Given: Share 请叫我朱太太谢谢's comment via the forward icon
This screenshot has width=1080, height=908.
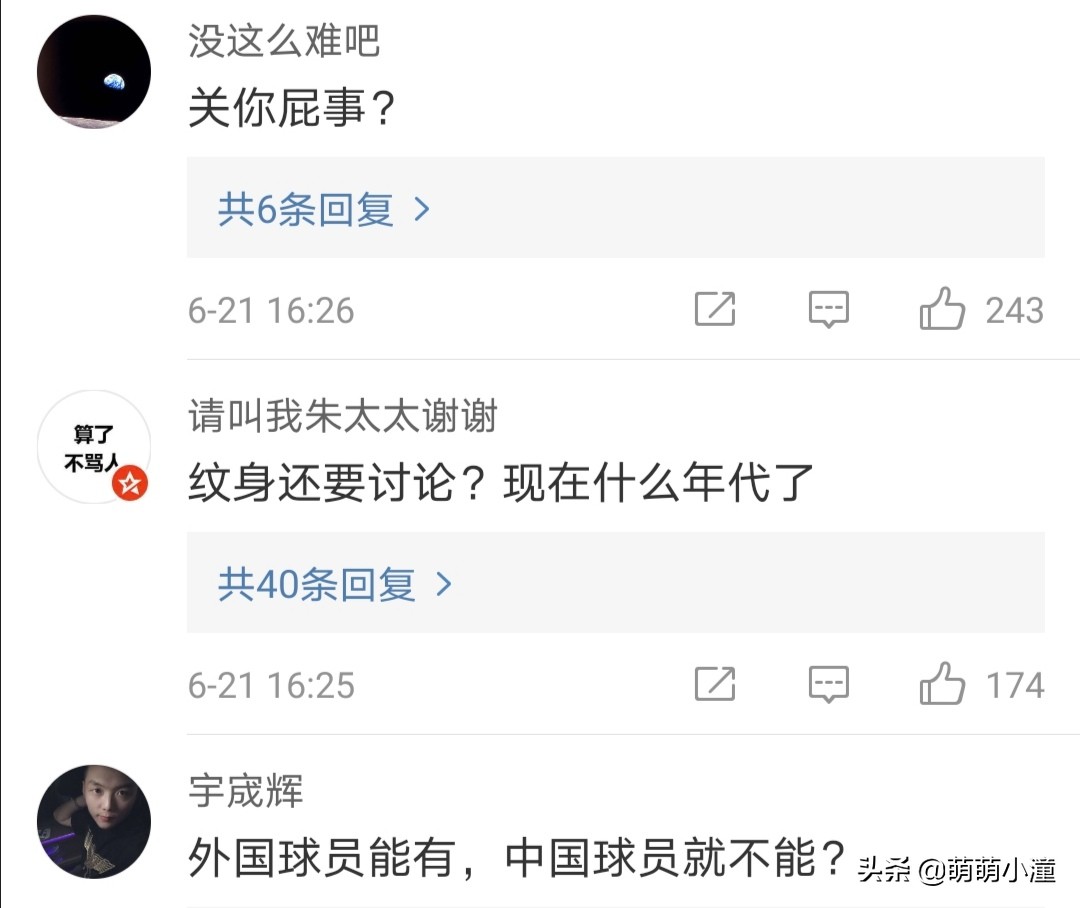Looking at the screenshot, I should point(716,685).
